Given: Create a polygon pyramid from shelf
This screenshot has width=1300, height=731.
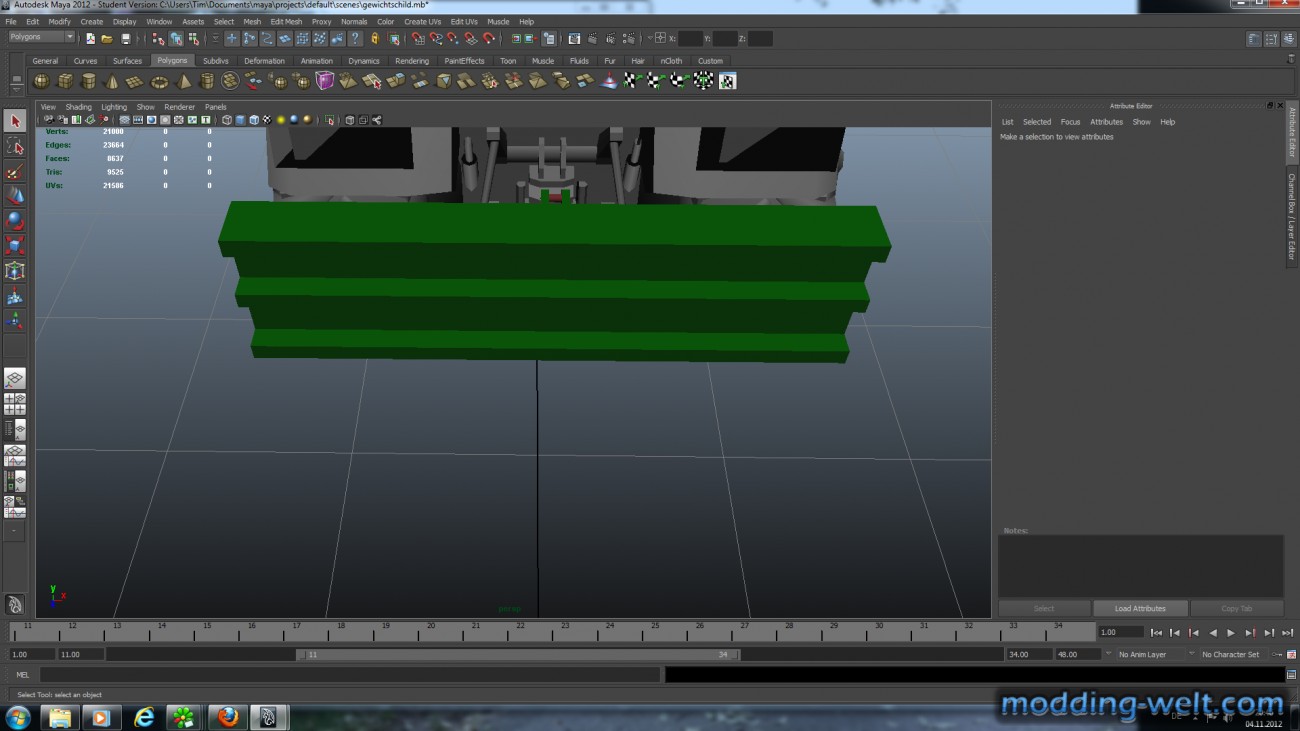Looking at the screenshot, I should tap(183, 81).
